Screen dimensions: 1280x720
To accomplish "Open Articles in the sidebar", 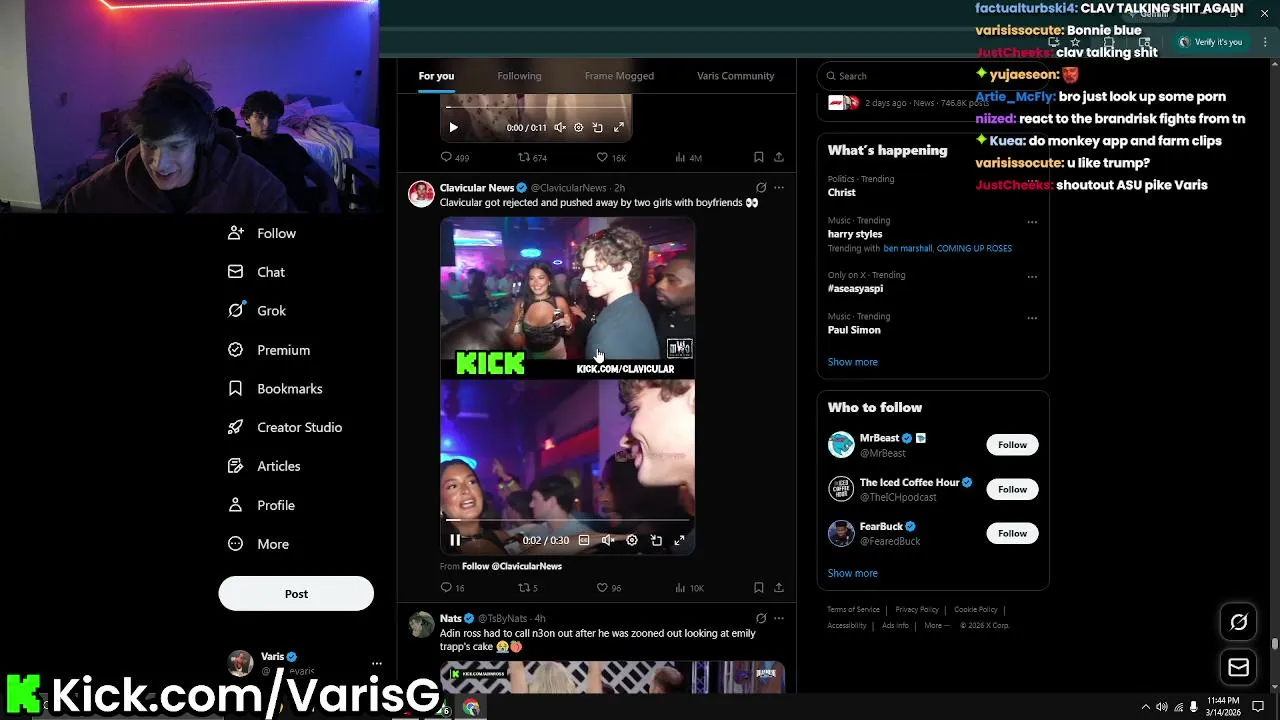I will point(264,466).
